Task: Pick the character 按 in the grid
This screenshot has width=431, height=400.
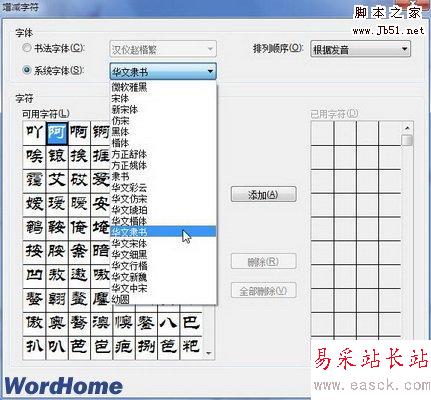Action: (x=35, y=252)
